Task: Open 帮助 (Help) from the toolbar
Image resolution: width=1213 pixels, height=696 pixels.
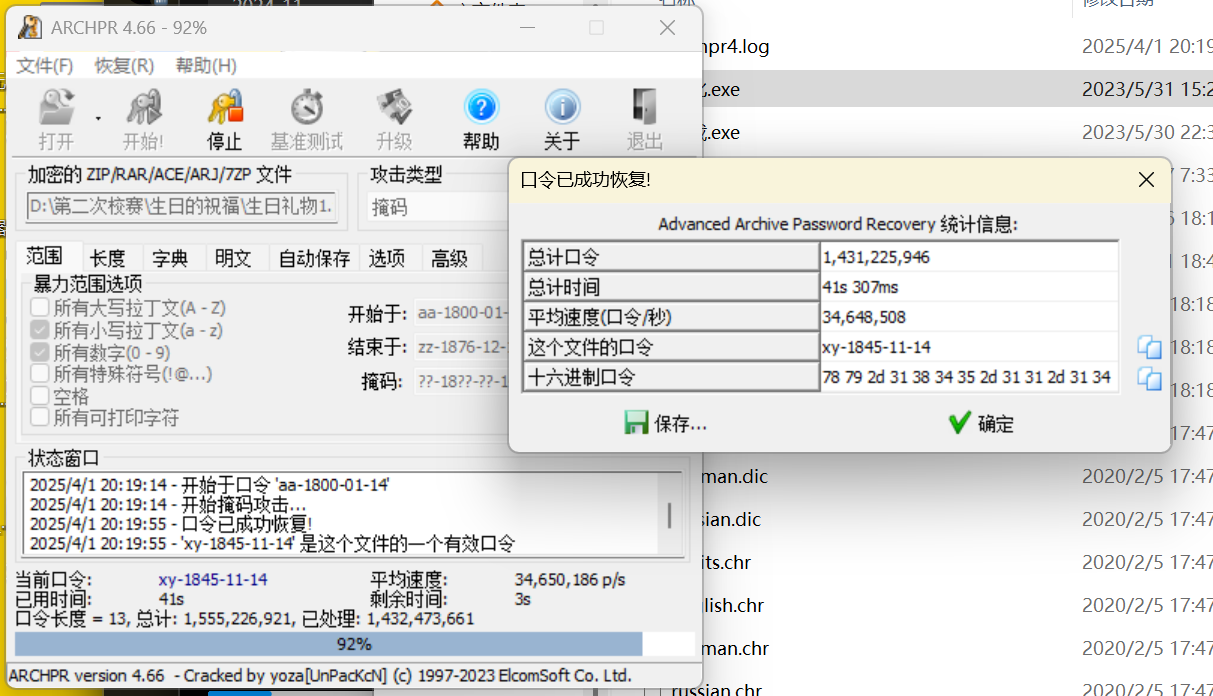Action: tap(481, 108)
